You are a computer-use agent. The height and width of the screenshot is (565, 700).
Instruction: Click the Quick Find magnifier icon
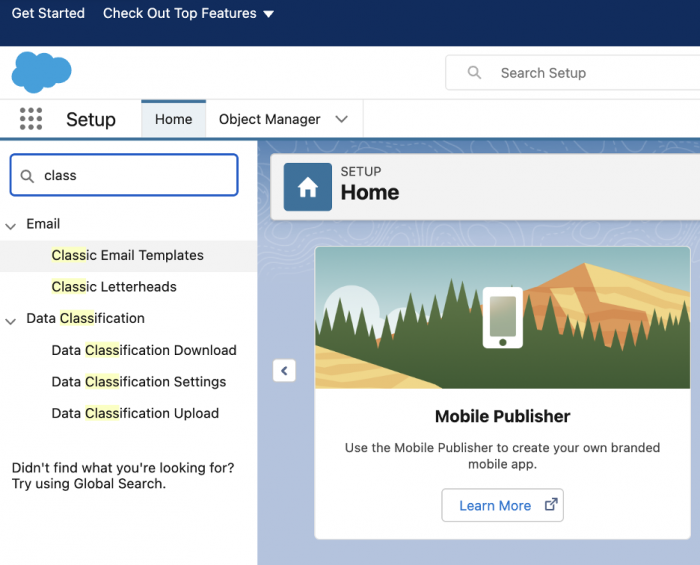point(28,175)
